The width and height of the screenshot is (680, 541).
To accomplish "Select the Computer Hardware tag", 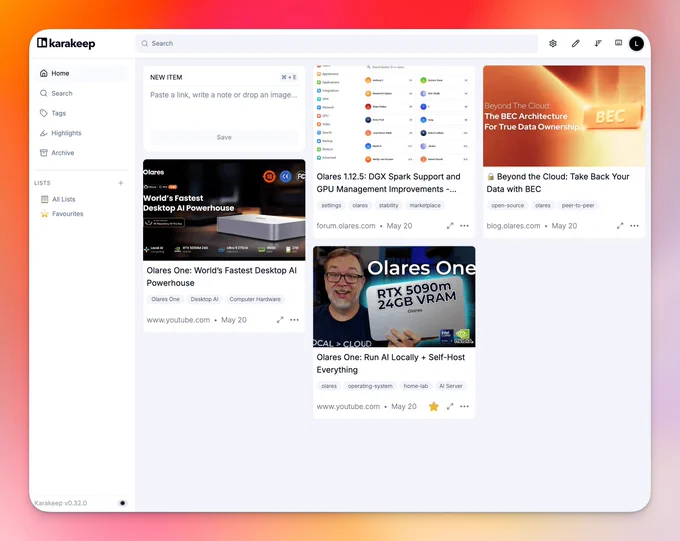I will pyautogui.click(x=255, y=299).
